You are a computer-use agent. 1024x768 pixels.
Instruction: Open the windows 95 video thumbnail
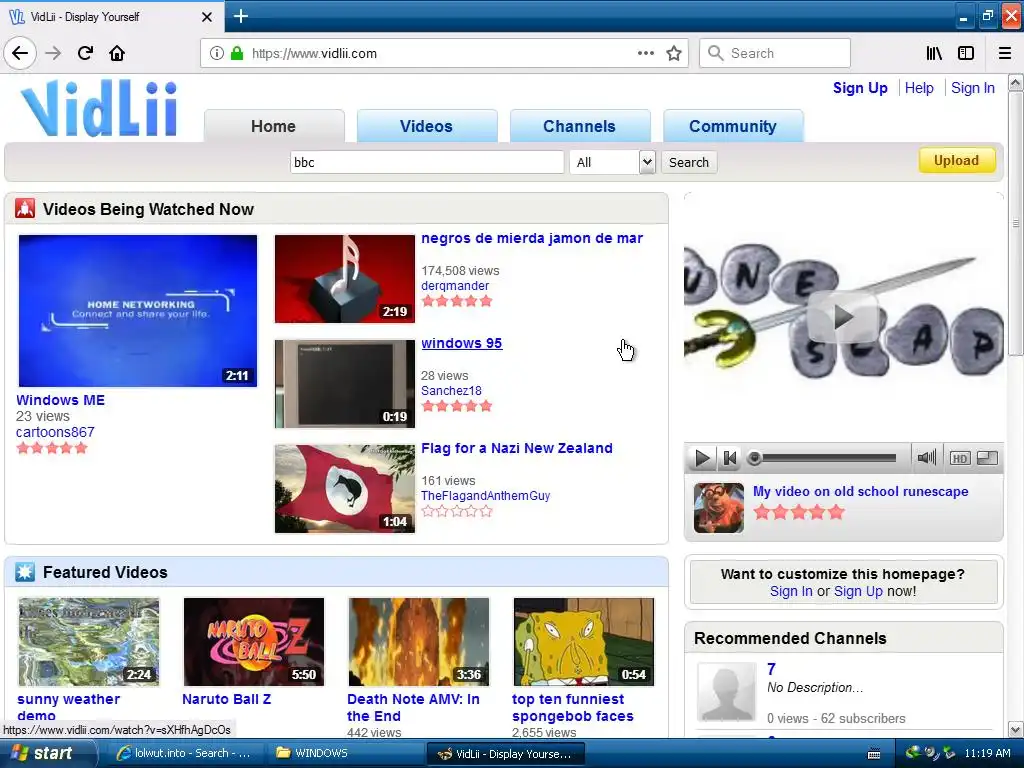point(345,384)
